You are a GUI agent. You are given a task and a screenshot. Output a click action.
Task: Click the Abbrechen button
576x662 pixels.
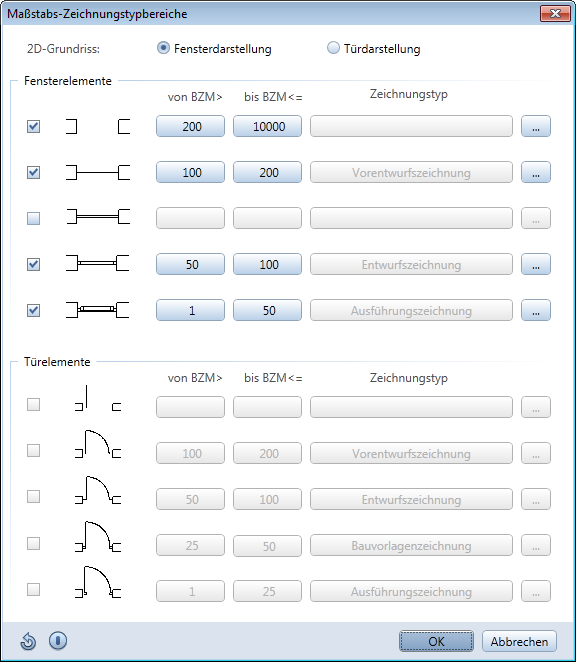519,641
